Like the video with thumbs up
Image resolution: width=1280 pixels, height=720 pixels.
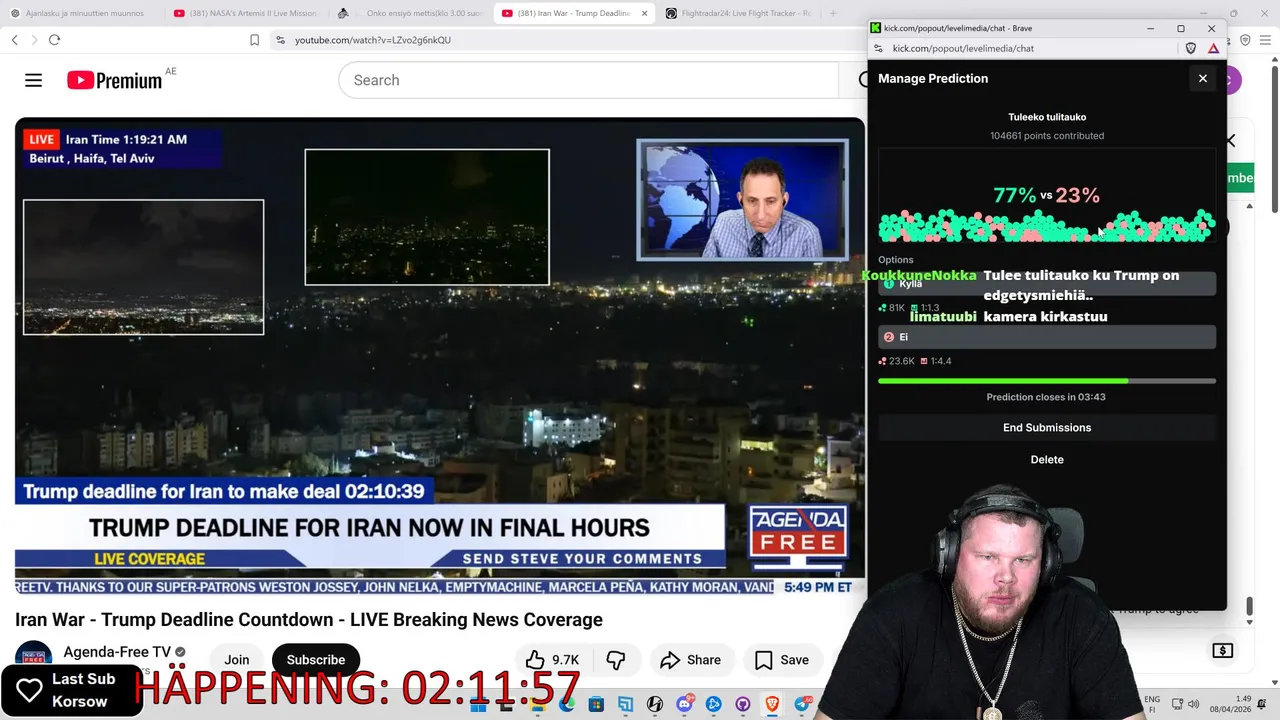click(552, 660)
